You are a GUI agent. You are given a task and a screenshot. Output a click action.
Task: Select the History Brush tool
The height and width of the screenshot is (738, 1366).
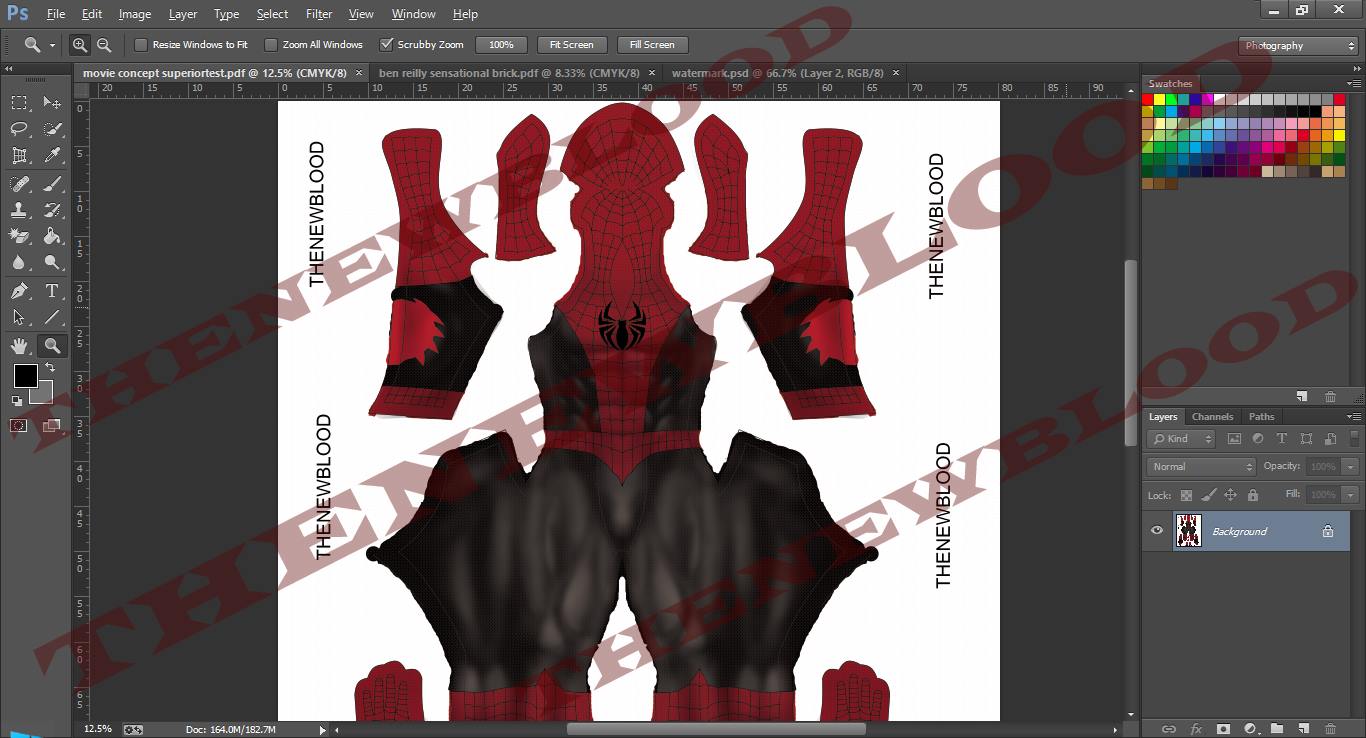coord(52,210)
